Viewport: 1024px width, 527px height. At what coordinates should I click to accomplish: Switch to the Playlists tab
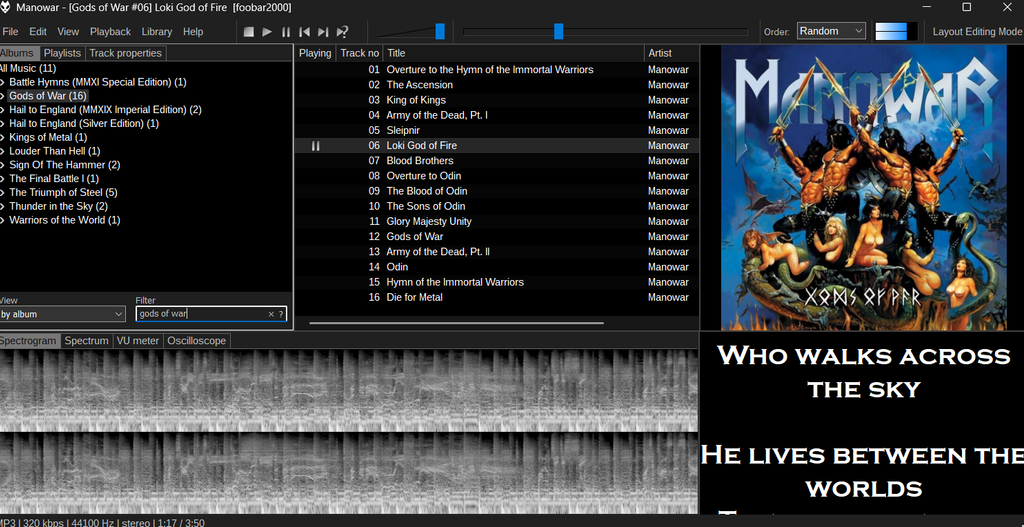[62, 53]
